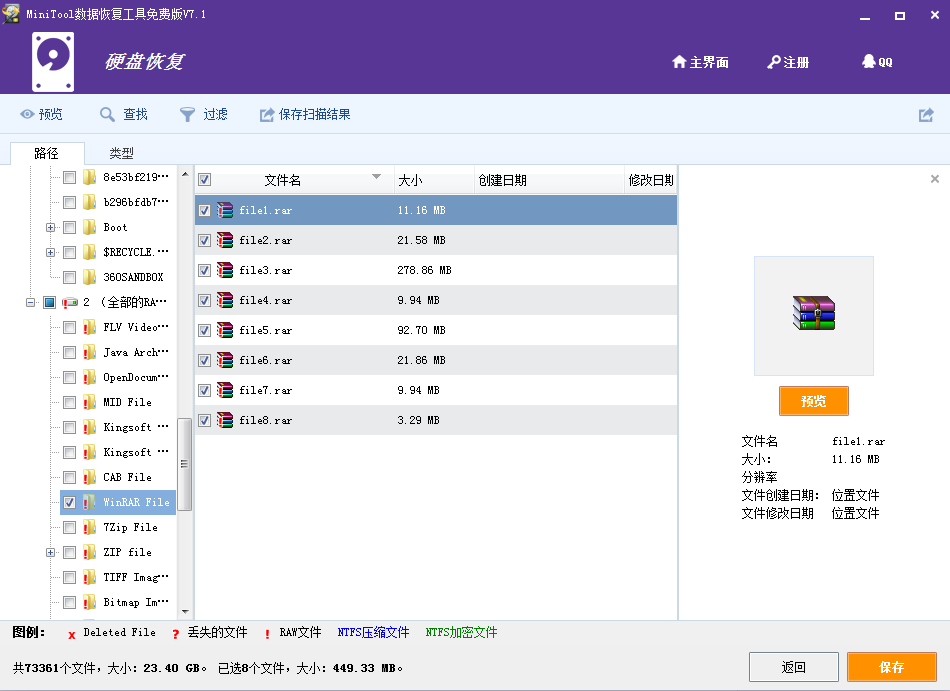
Task: Click the 360SANDBOX folder icon
Action: pyautogui.click(x=89, y=277)
